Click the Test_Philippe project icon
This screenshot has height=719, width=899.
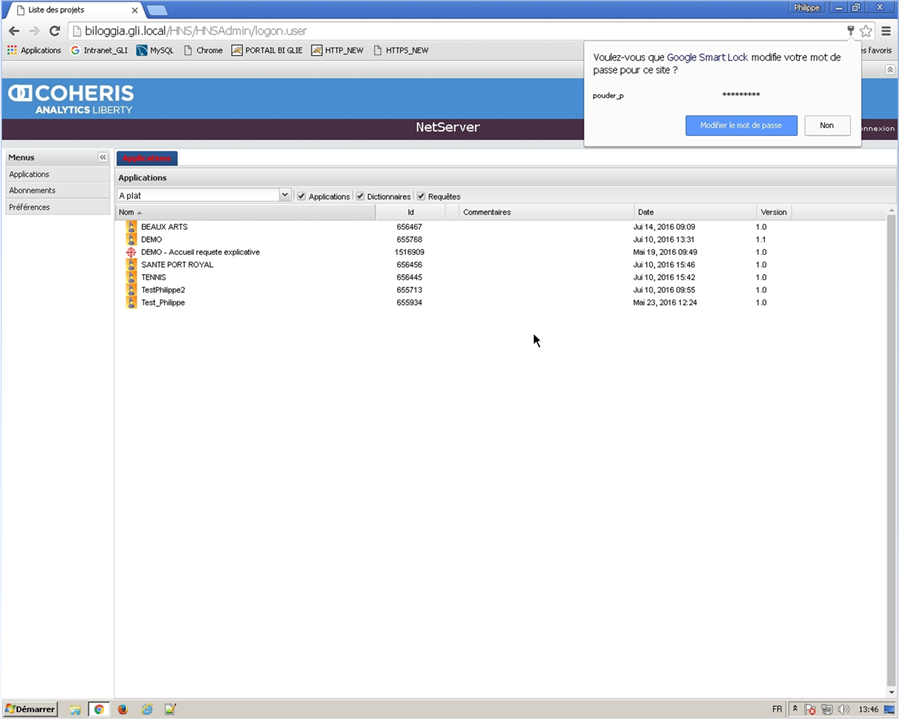131,302
